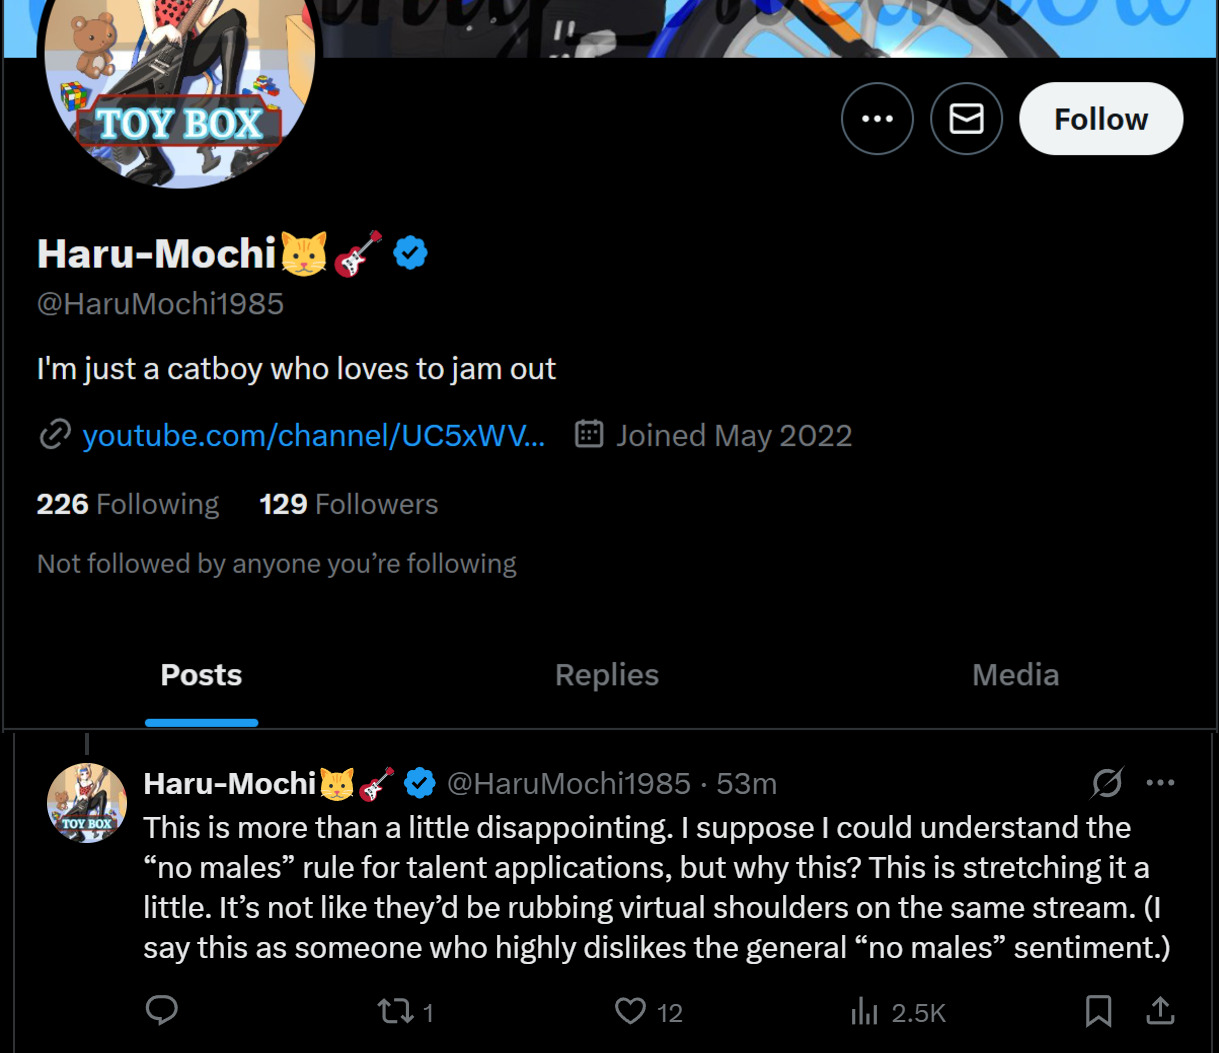Switch to the Media tab

[x=1015, y=676]
